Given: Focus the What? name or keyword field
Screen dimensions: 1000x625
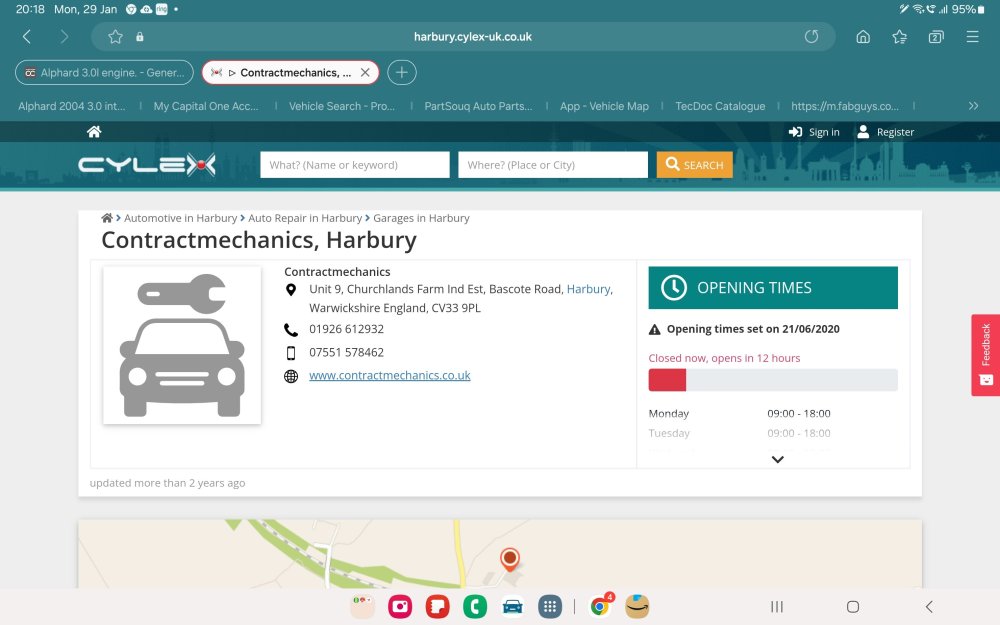Looking at the screenshot, I should click(355, 165).
